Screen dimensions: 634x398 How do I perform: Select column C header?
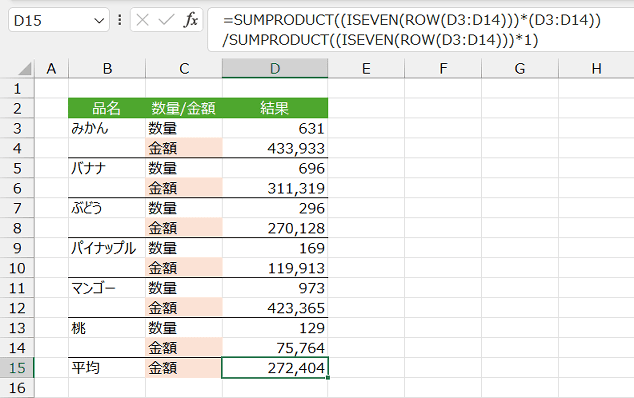tap(184, 68)
